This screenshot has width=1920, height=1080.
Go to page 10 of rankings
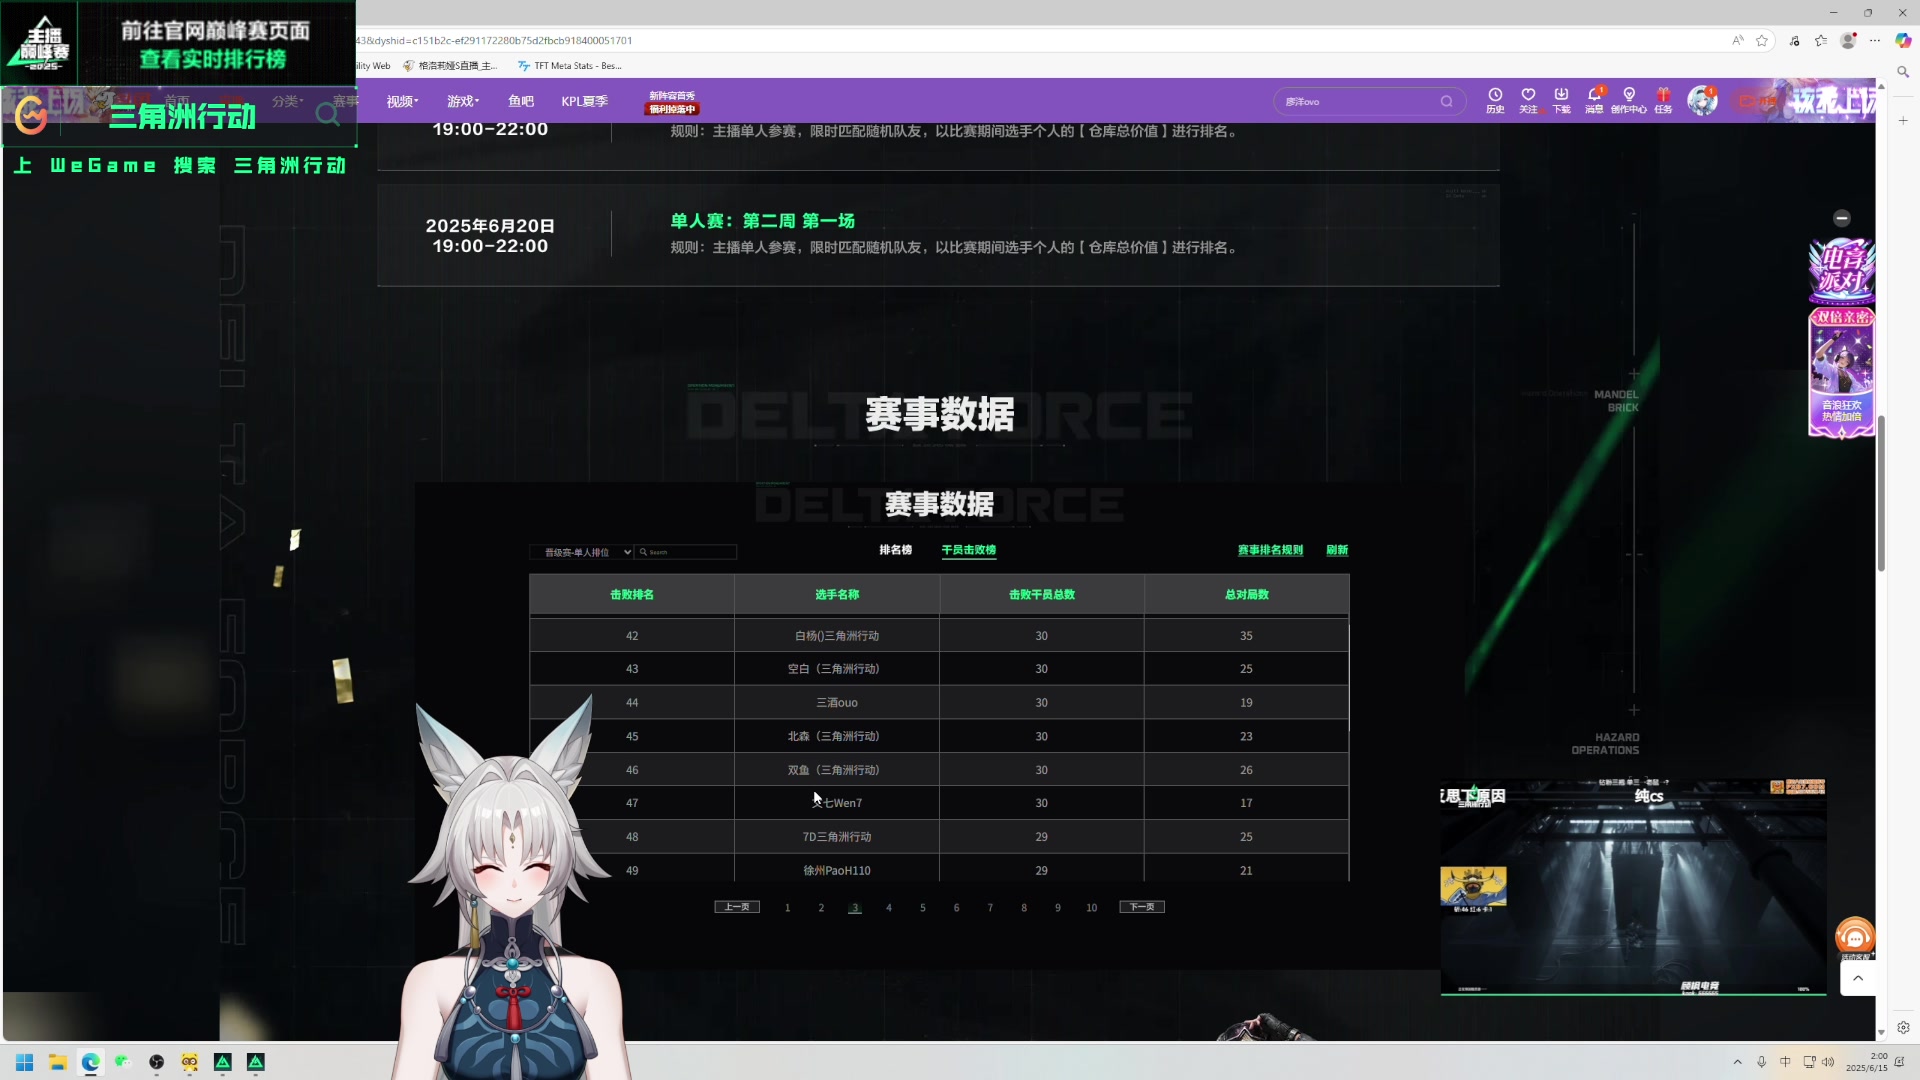pos(1091,908)
